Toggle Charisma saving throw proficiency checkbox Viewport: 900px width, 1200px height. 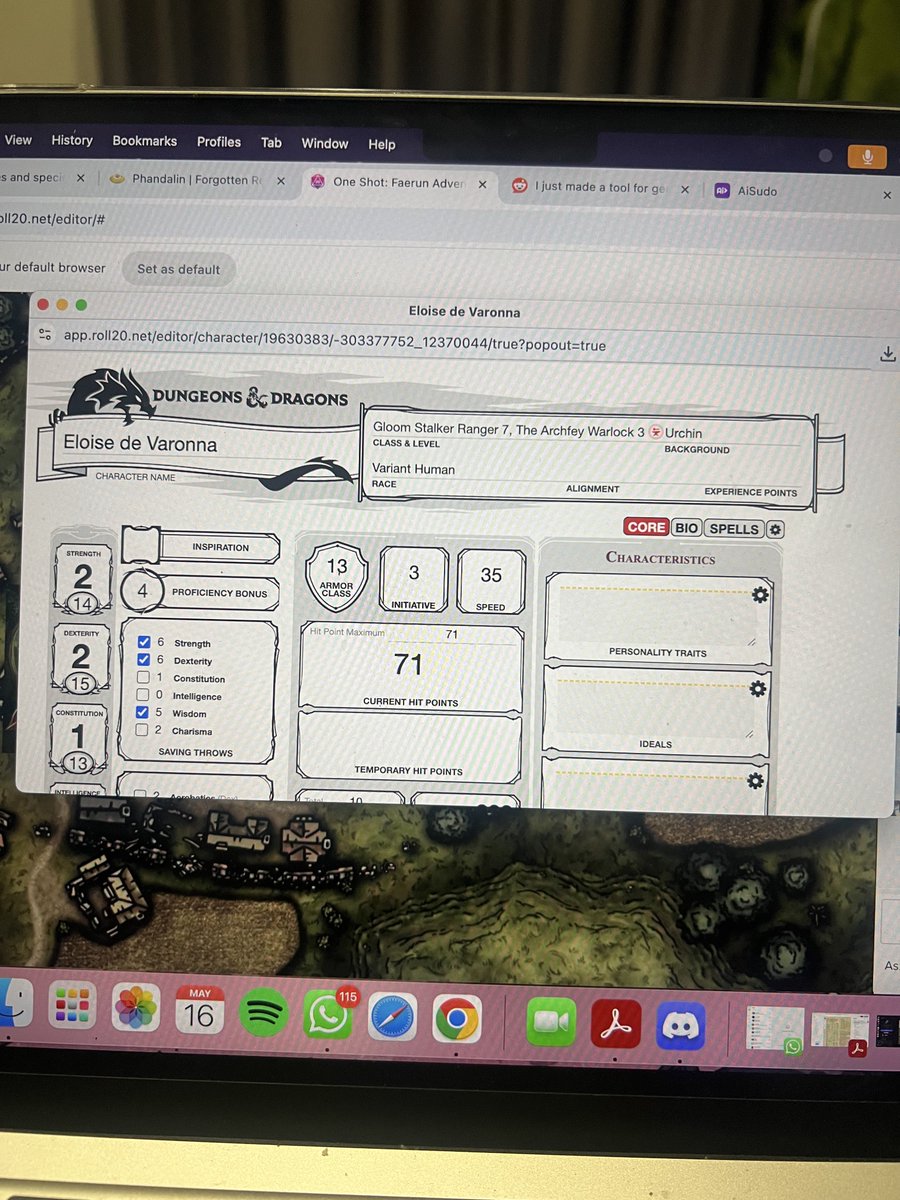[142, 730]
